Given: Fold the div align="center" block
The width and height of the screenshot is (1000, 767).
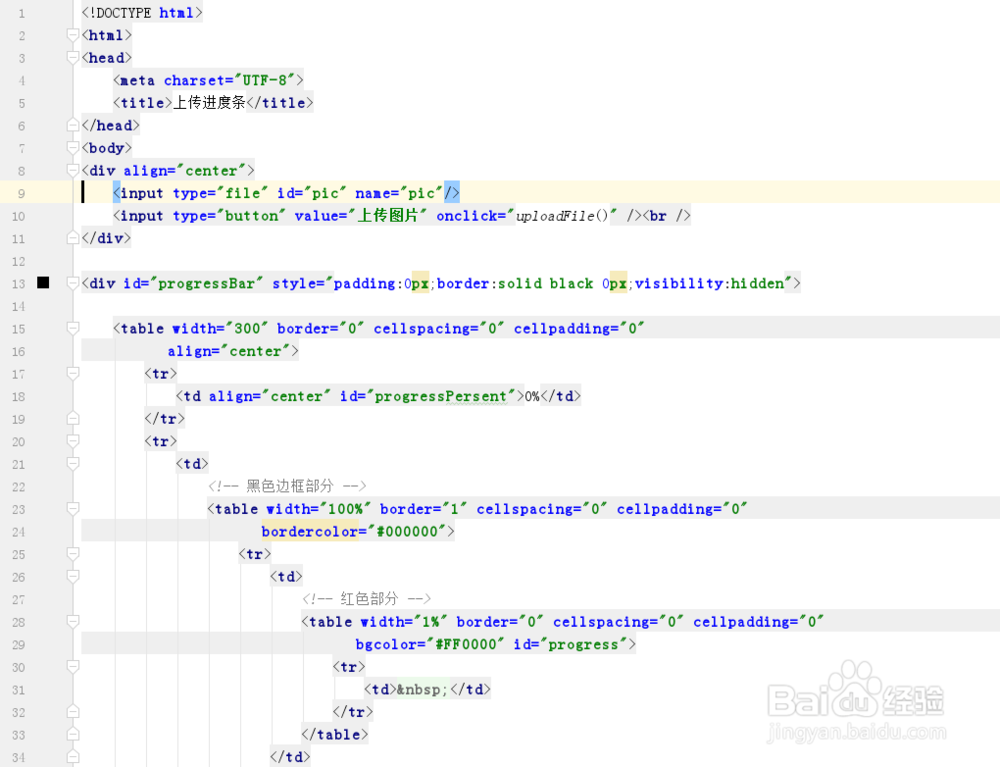Looking at the screenshot, I should pos(73,170).
